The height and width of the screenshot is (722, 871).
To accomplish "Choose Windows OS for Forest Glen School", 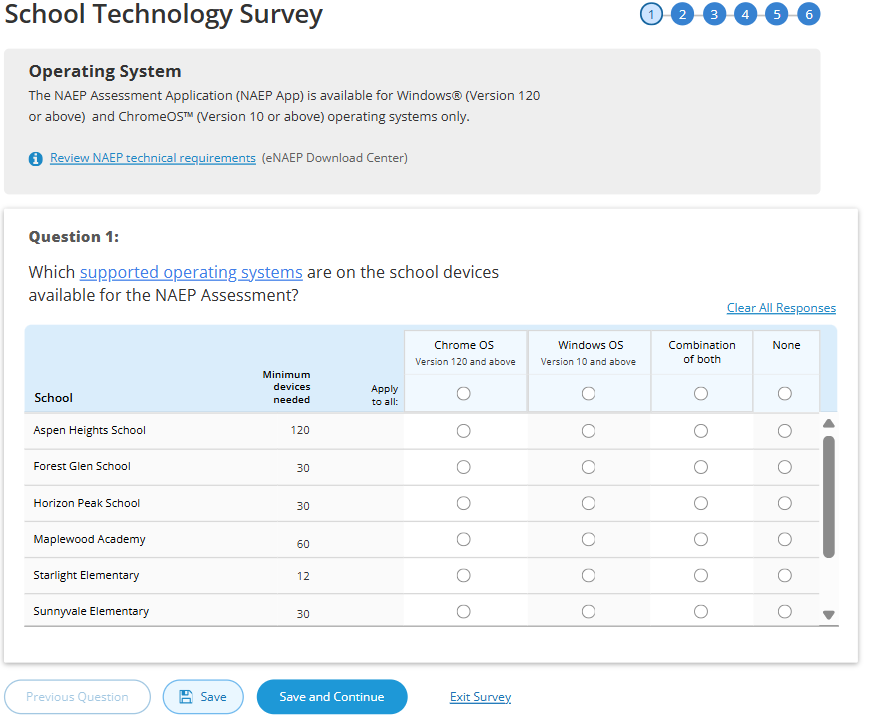I will point(588,467).
